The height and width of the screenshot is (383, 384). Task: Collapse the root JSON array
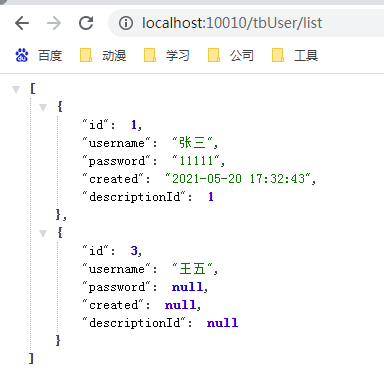coord(16,89)
